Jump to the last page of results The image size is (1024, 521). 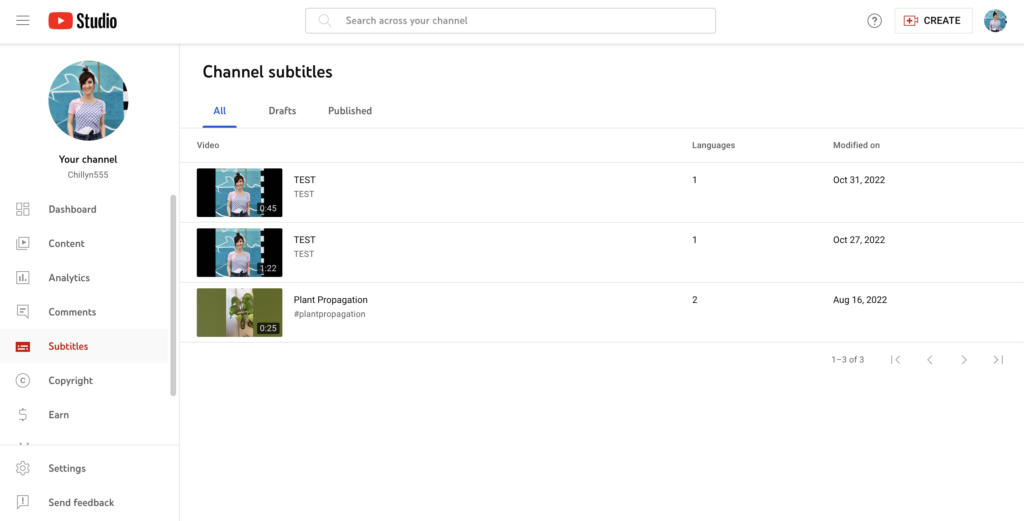click(x=998, y=360)
